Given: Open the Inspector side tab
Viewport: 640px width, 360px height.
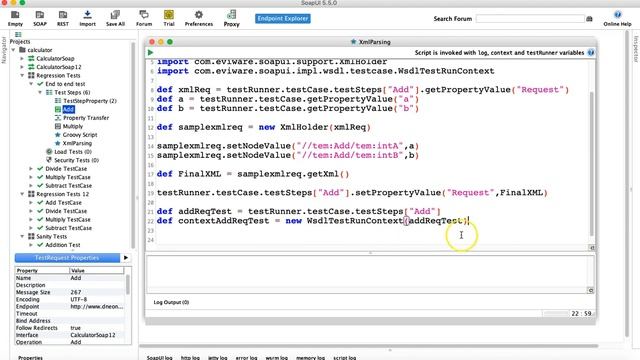Looking at the screenshot, I should pos(636,49).
